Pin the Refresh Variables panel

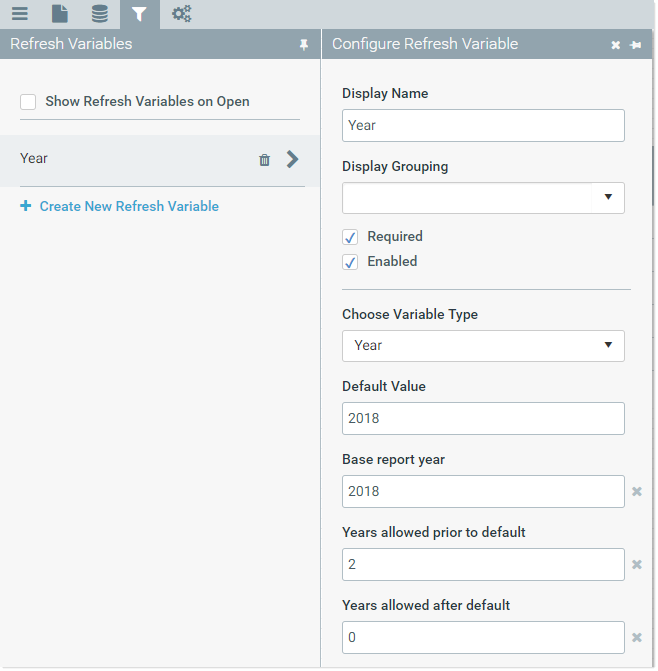(x=304, y=45)
